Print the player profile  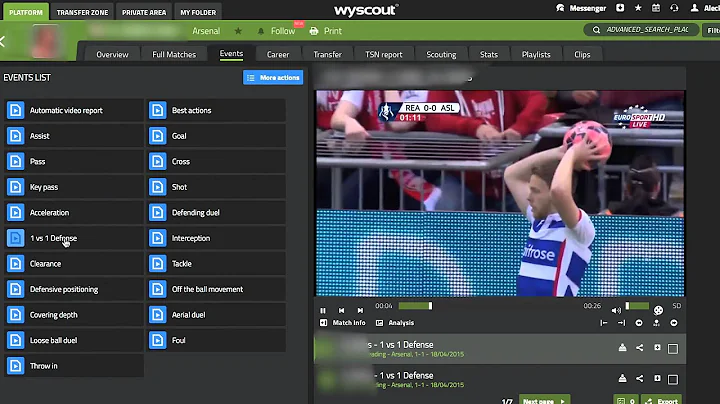326,31
